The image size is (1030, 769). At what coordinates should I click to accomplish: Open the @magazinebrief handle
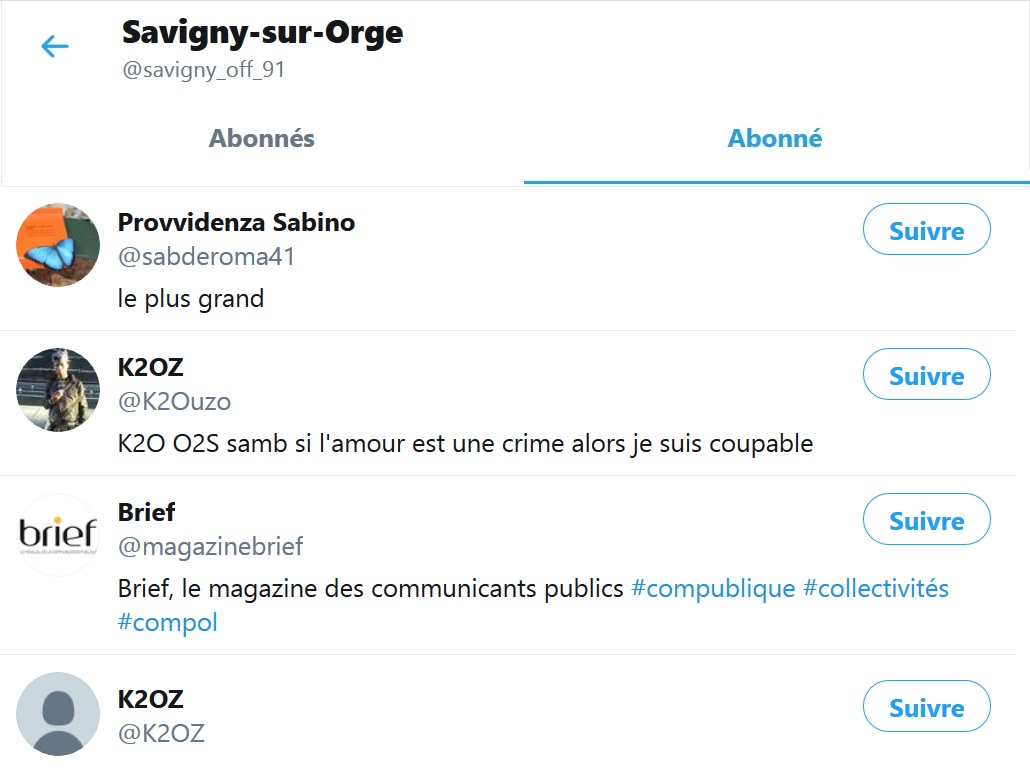tap(211, 546)
